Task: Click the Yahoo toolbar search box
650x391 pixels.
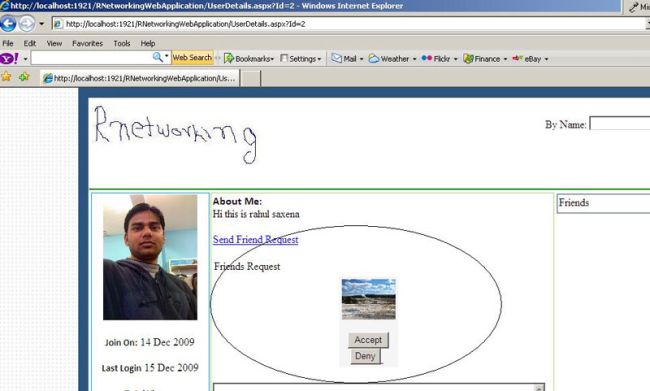Action: 91,58
